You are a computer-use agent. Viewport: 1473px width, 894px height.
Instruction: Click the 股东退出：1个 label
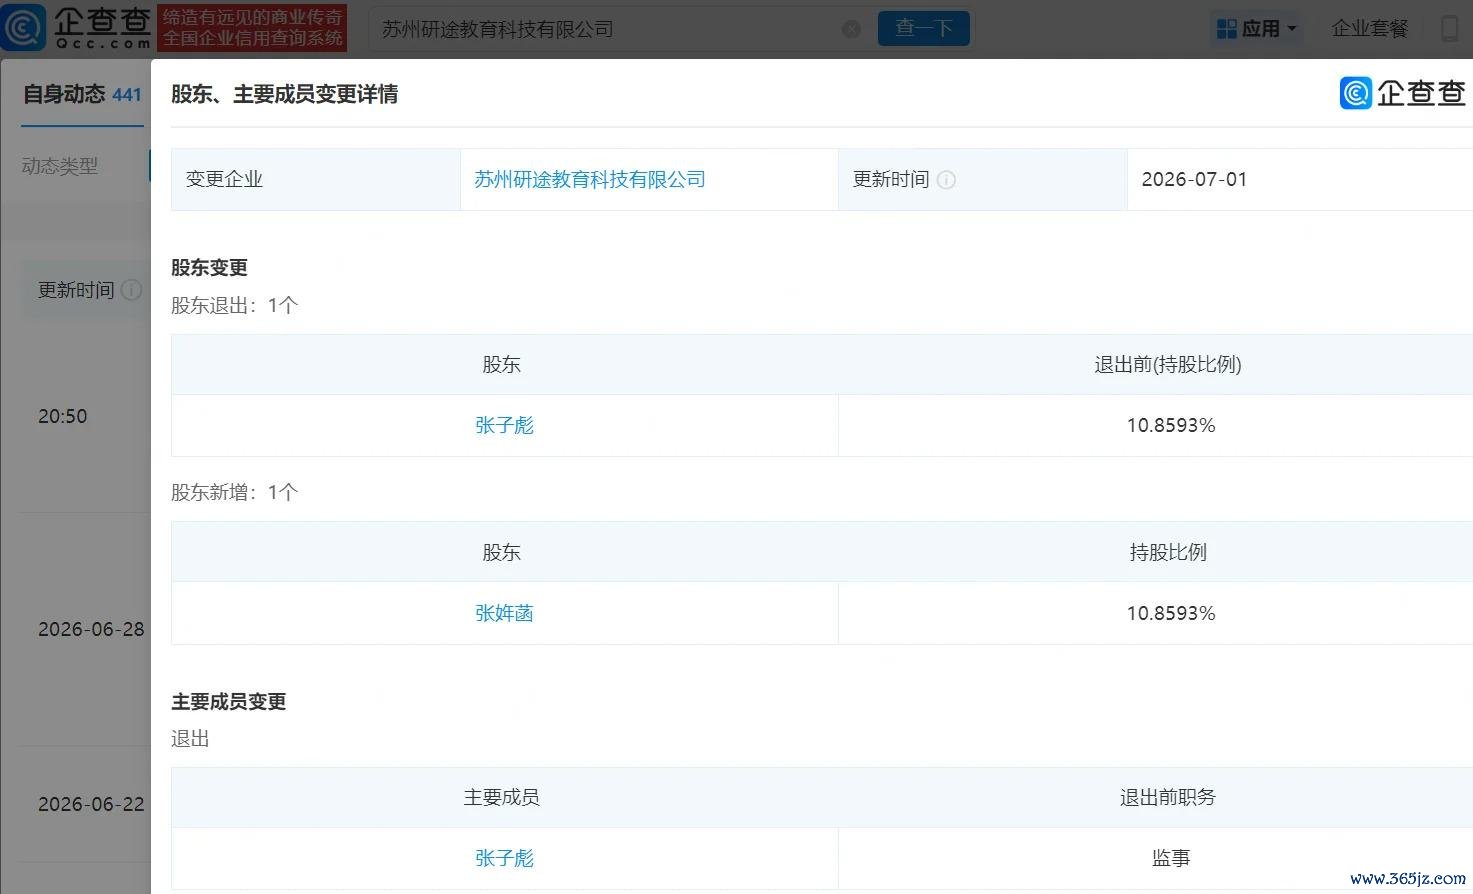(x=234, y=305)
